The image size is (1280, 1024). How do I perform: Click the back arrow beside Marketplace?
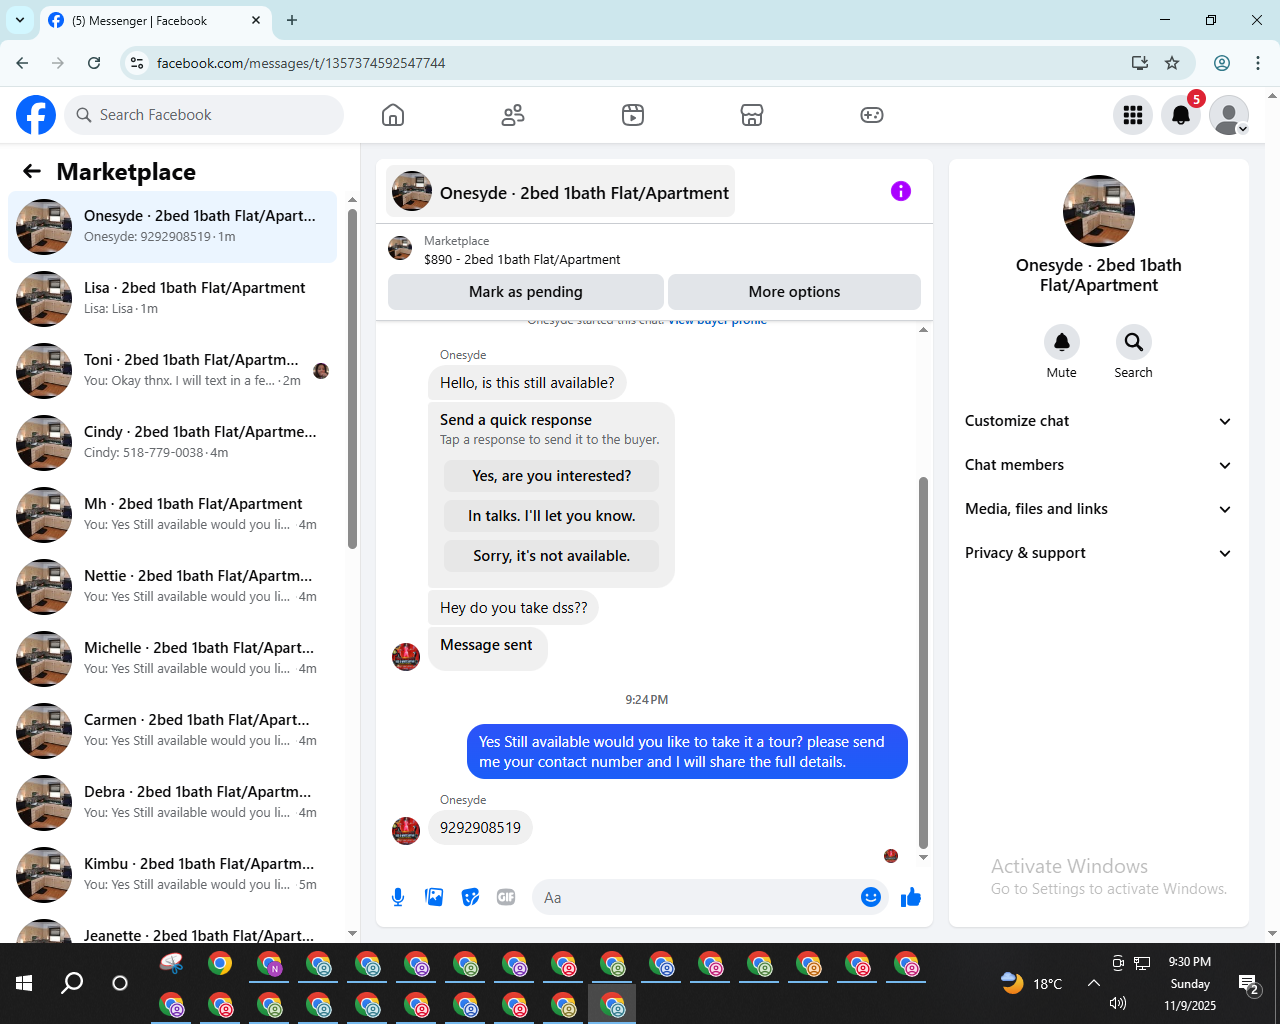pos(32,171)
